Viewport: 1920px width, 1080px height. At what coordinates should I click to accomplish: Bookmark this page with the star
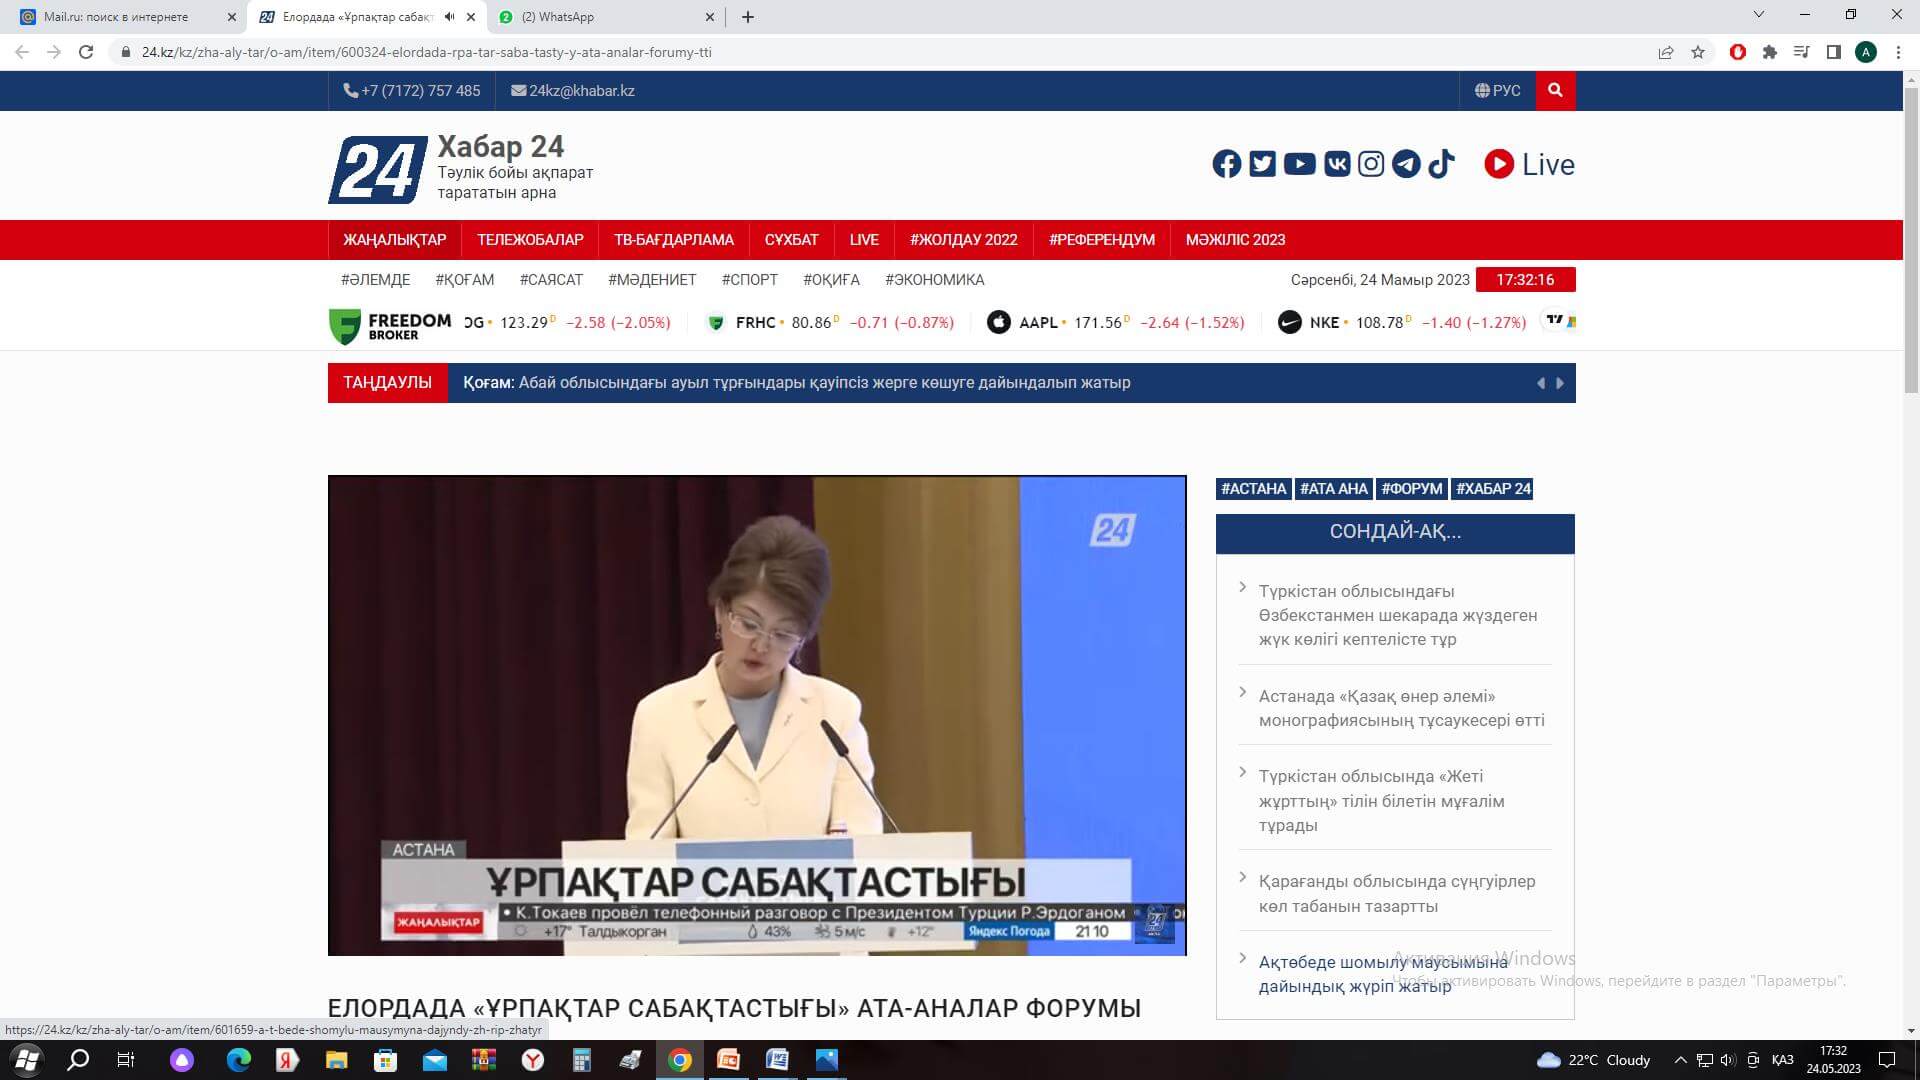click(1698, 52)
